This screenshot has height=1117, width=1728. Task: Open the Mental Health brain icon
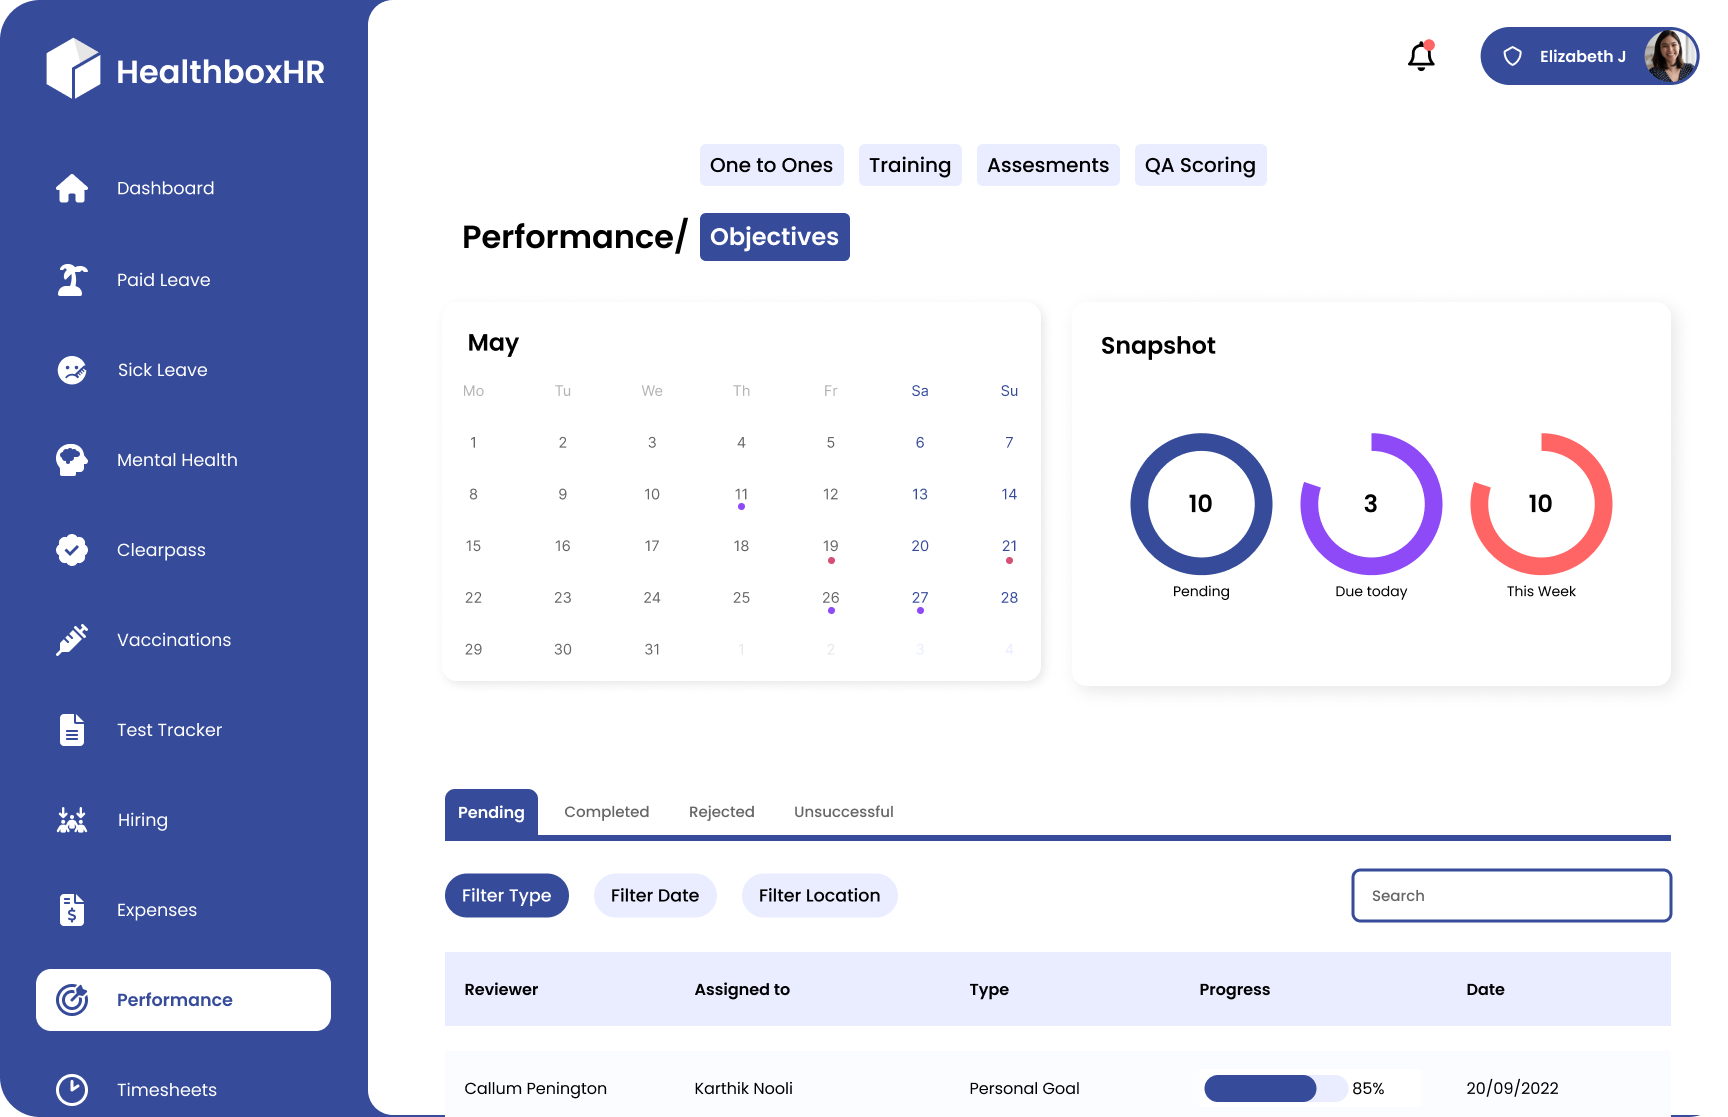point(71,459)
